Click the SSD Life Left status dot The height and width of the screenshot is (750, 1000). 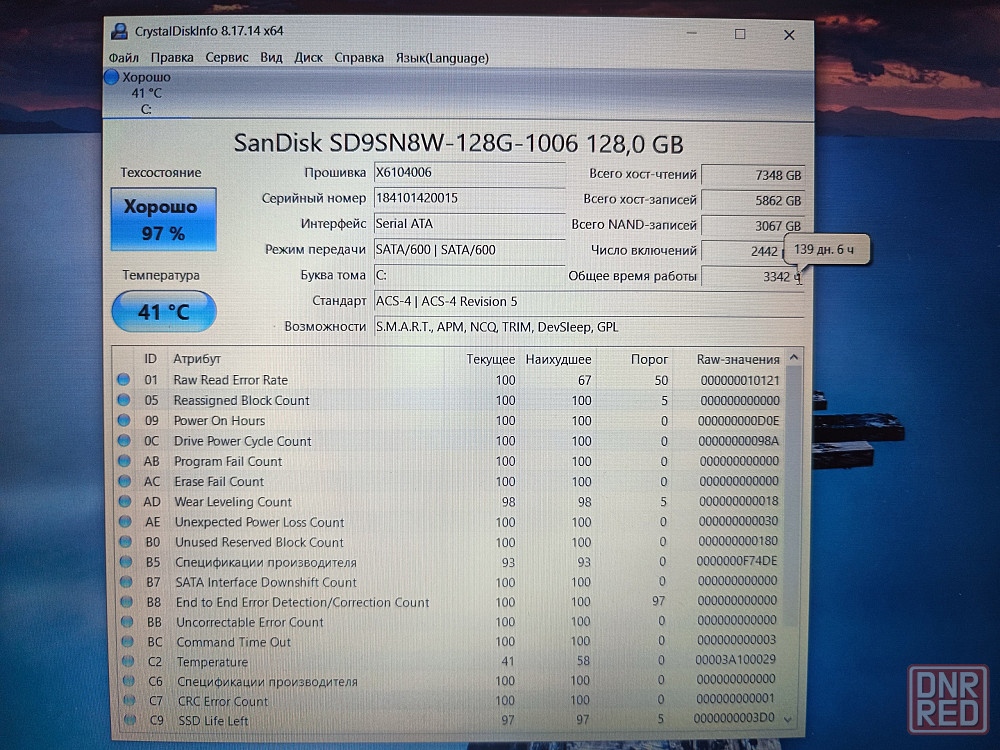[x=130, y=720]
